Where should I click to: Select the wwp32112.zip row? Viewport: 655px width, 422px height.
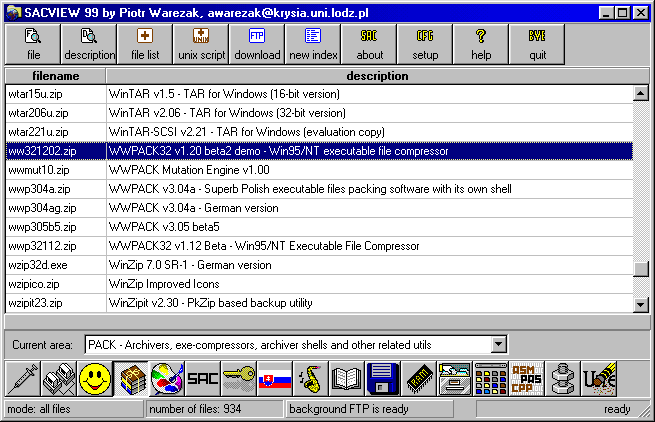pos(320,246)
